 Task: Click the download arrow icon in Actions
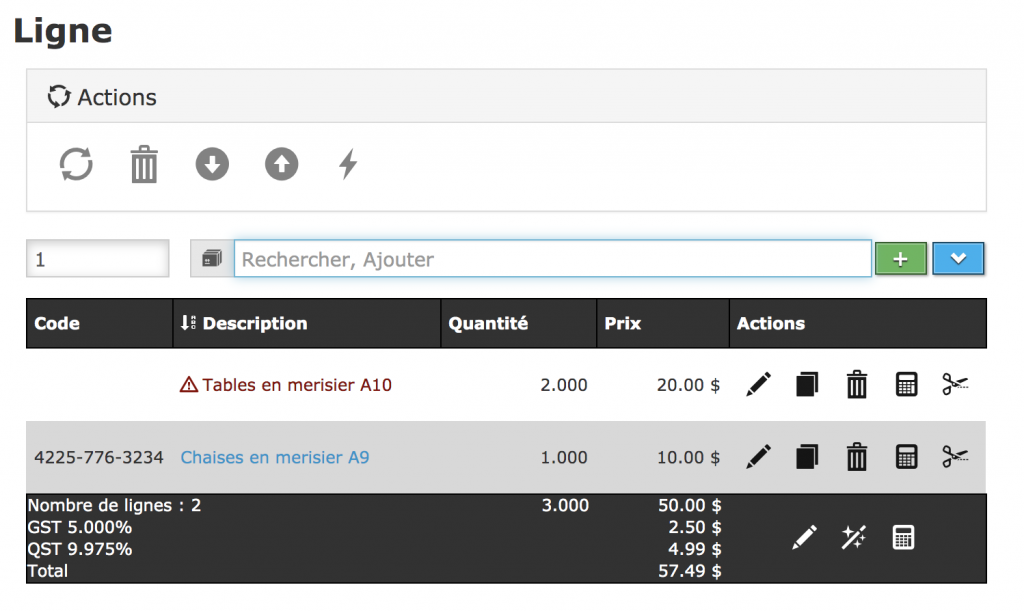click(x=211, y=163)
